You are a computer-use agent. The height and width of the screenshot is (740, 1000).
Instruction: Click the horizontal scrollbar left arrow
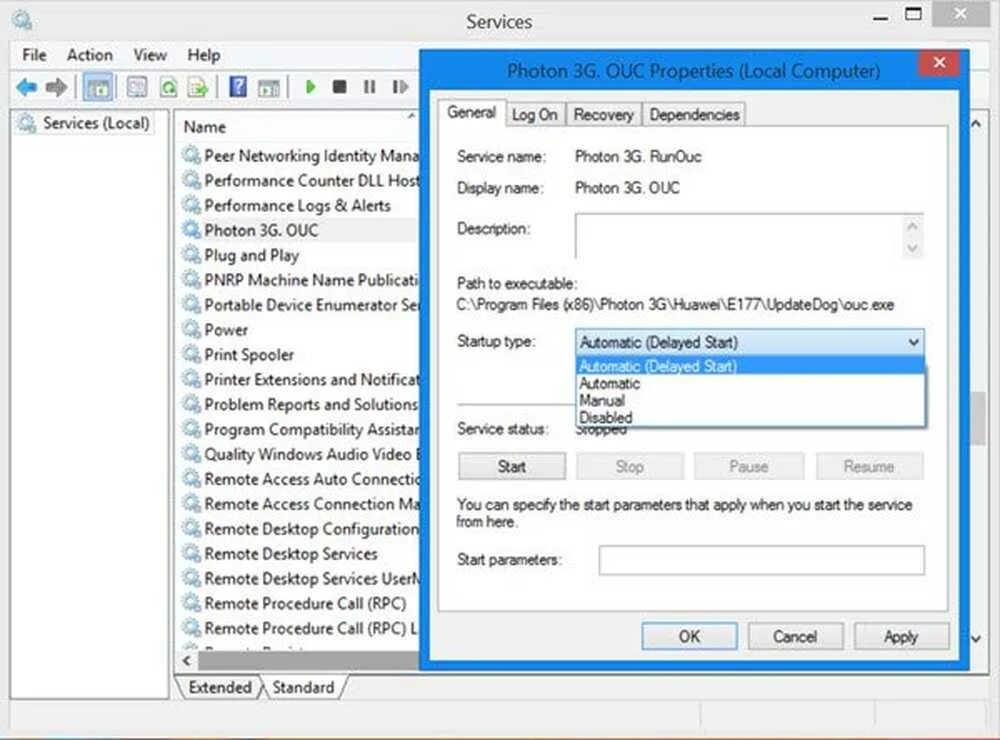(x=187, y=660)
